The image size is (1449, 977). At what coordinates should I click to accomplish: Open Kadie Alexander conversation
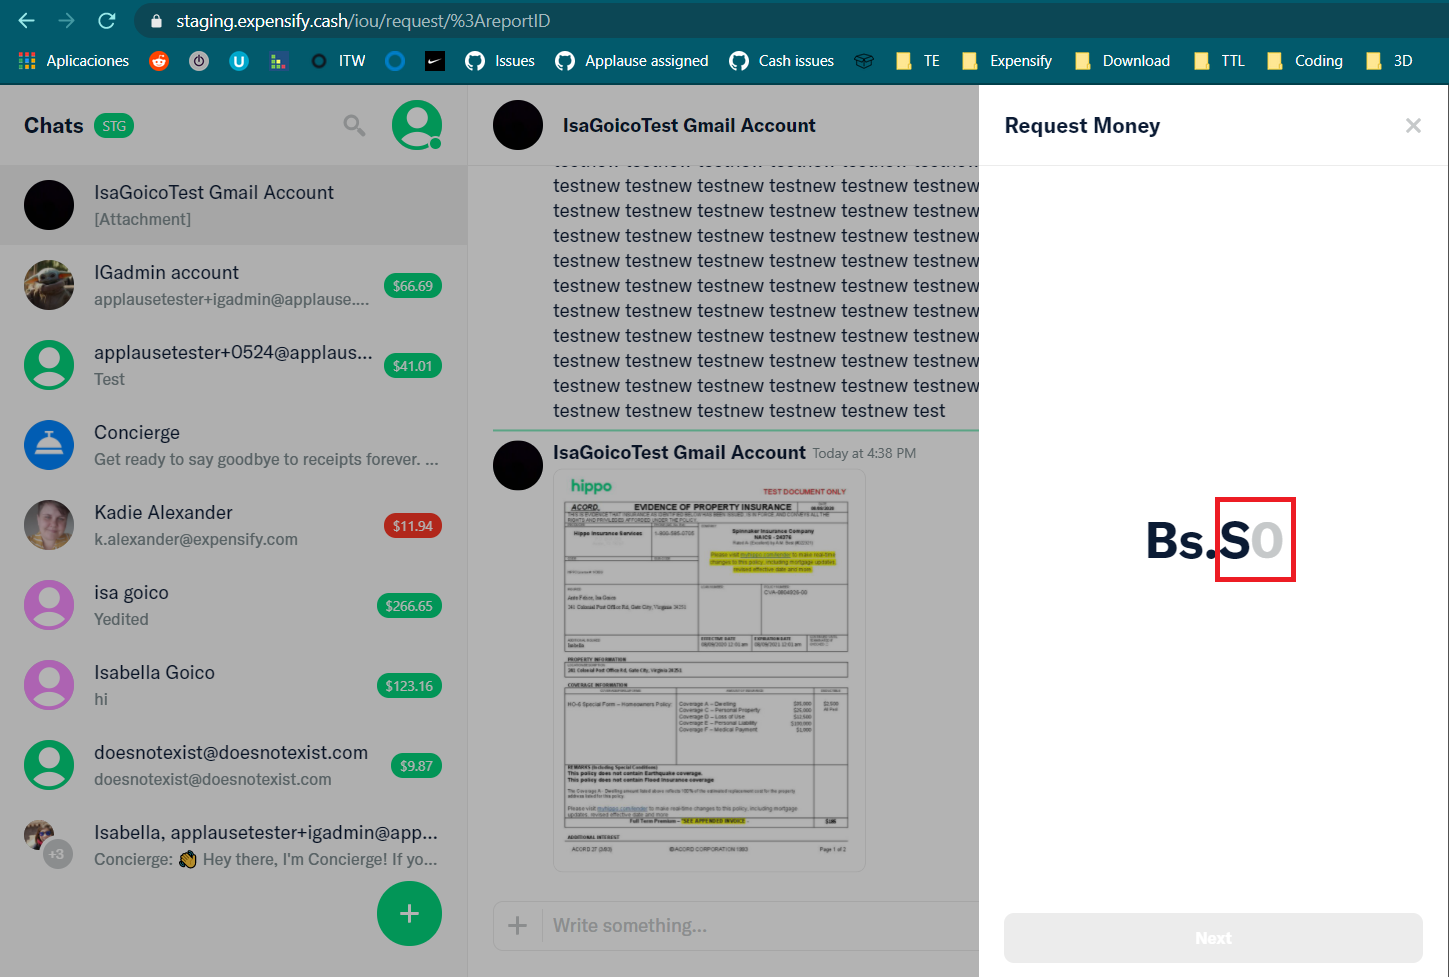[x=233, y=525]
